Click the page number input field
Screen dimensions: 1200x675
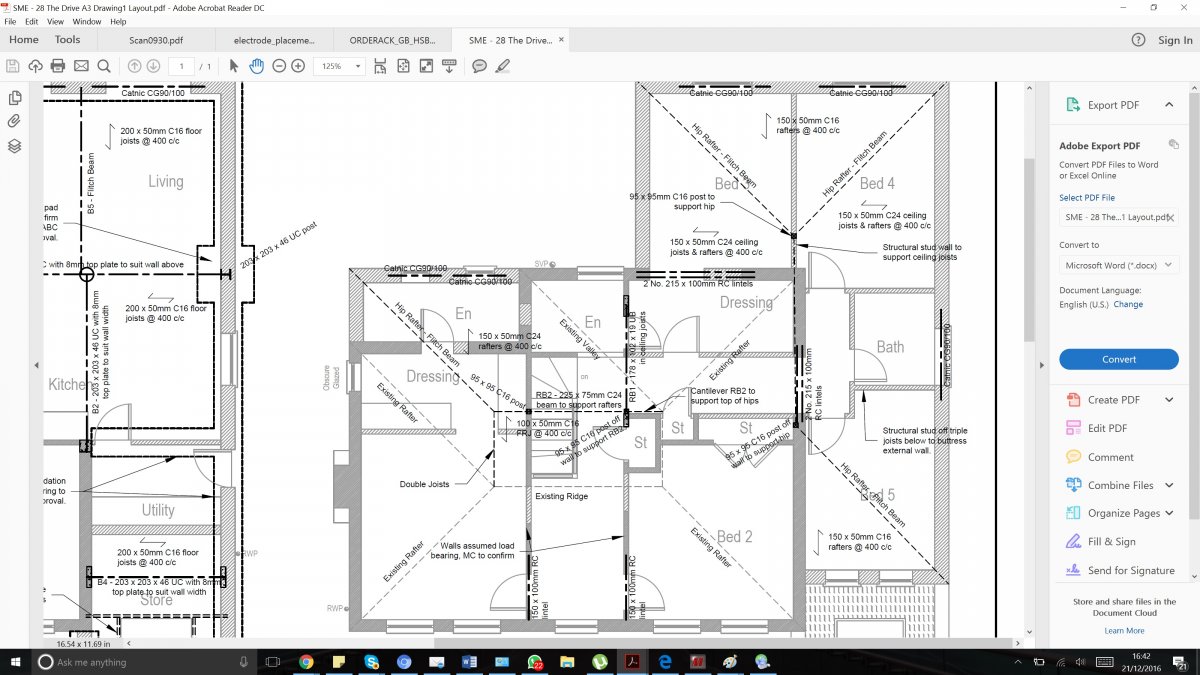pyautogui.click(x=183, y=66)
